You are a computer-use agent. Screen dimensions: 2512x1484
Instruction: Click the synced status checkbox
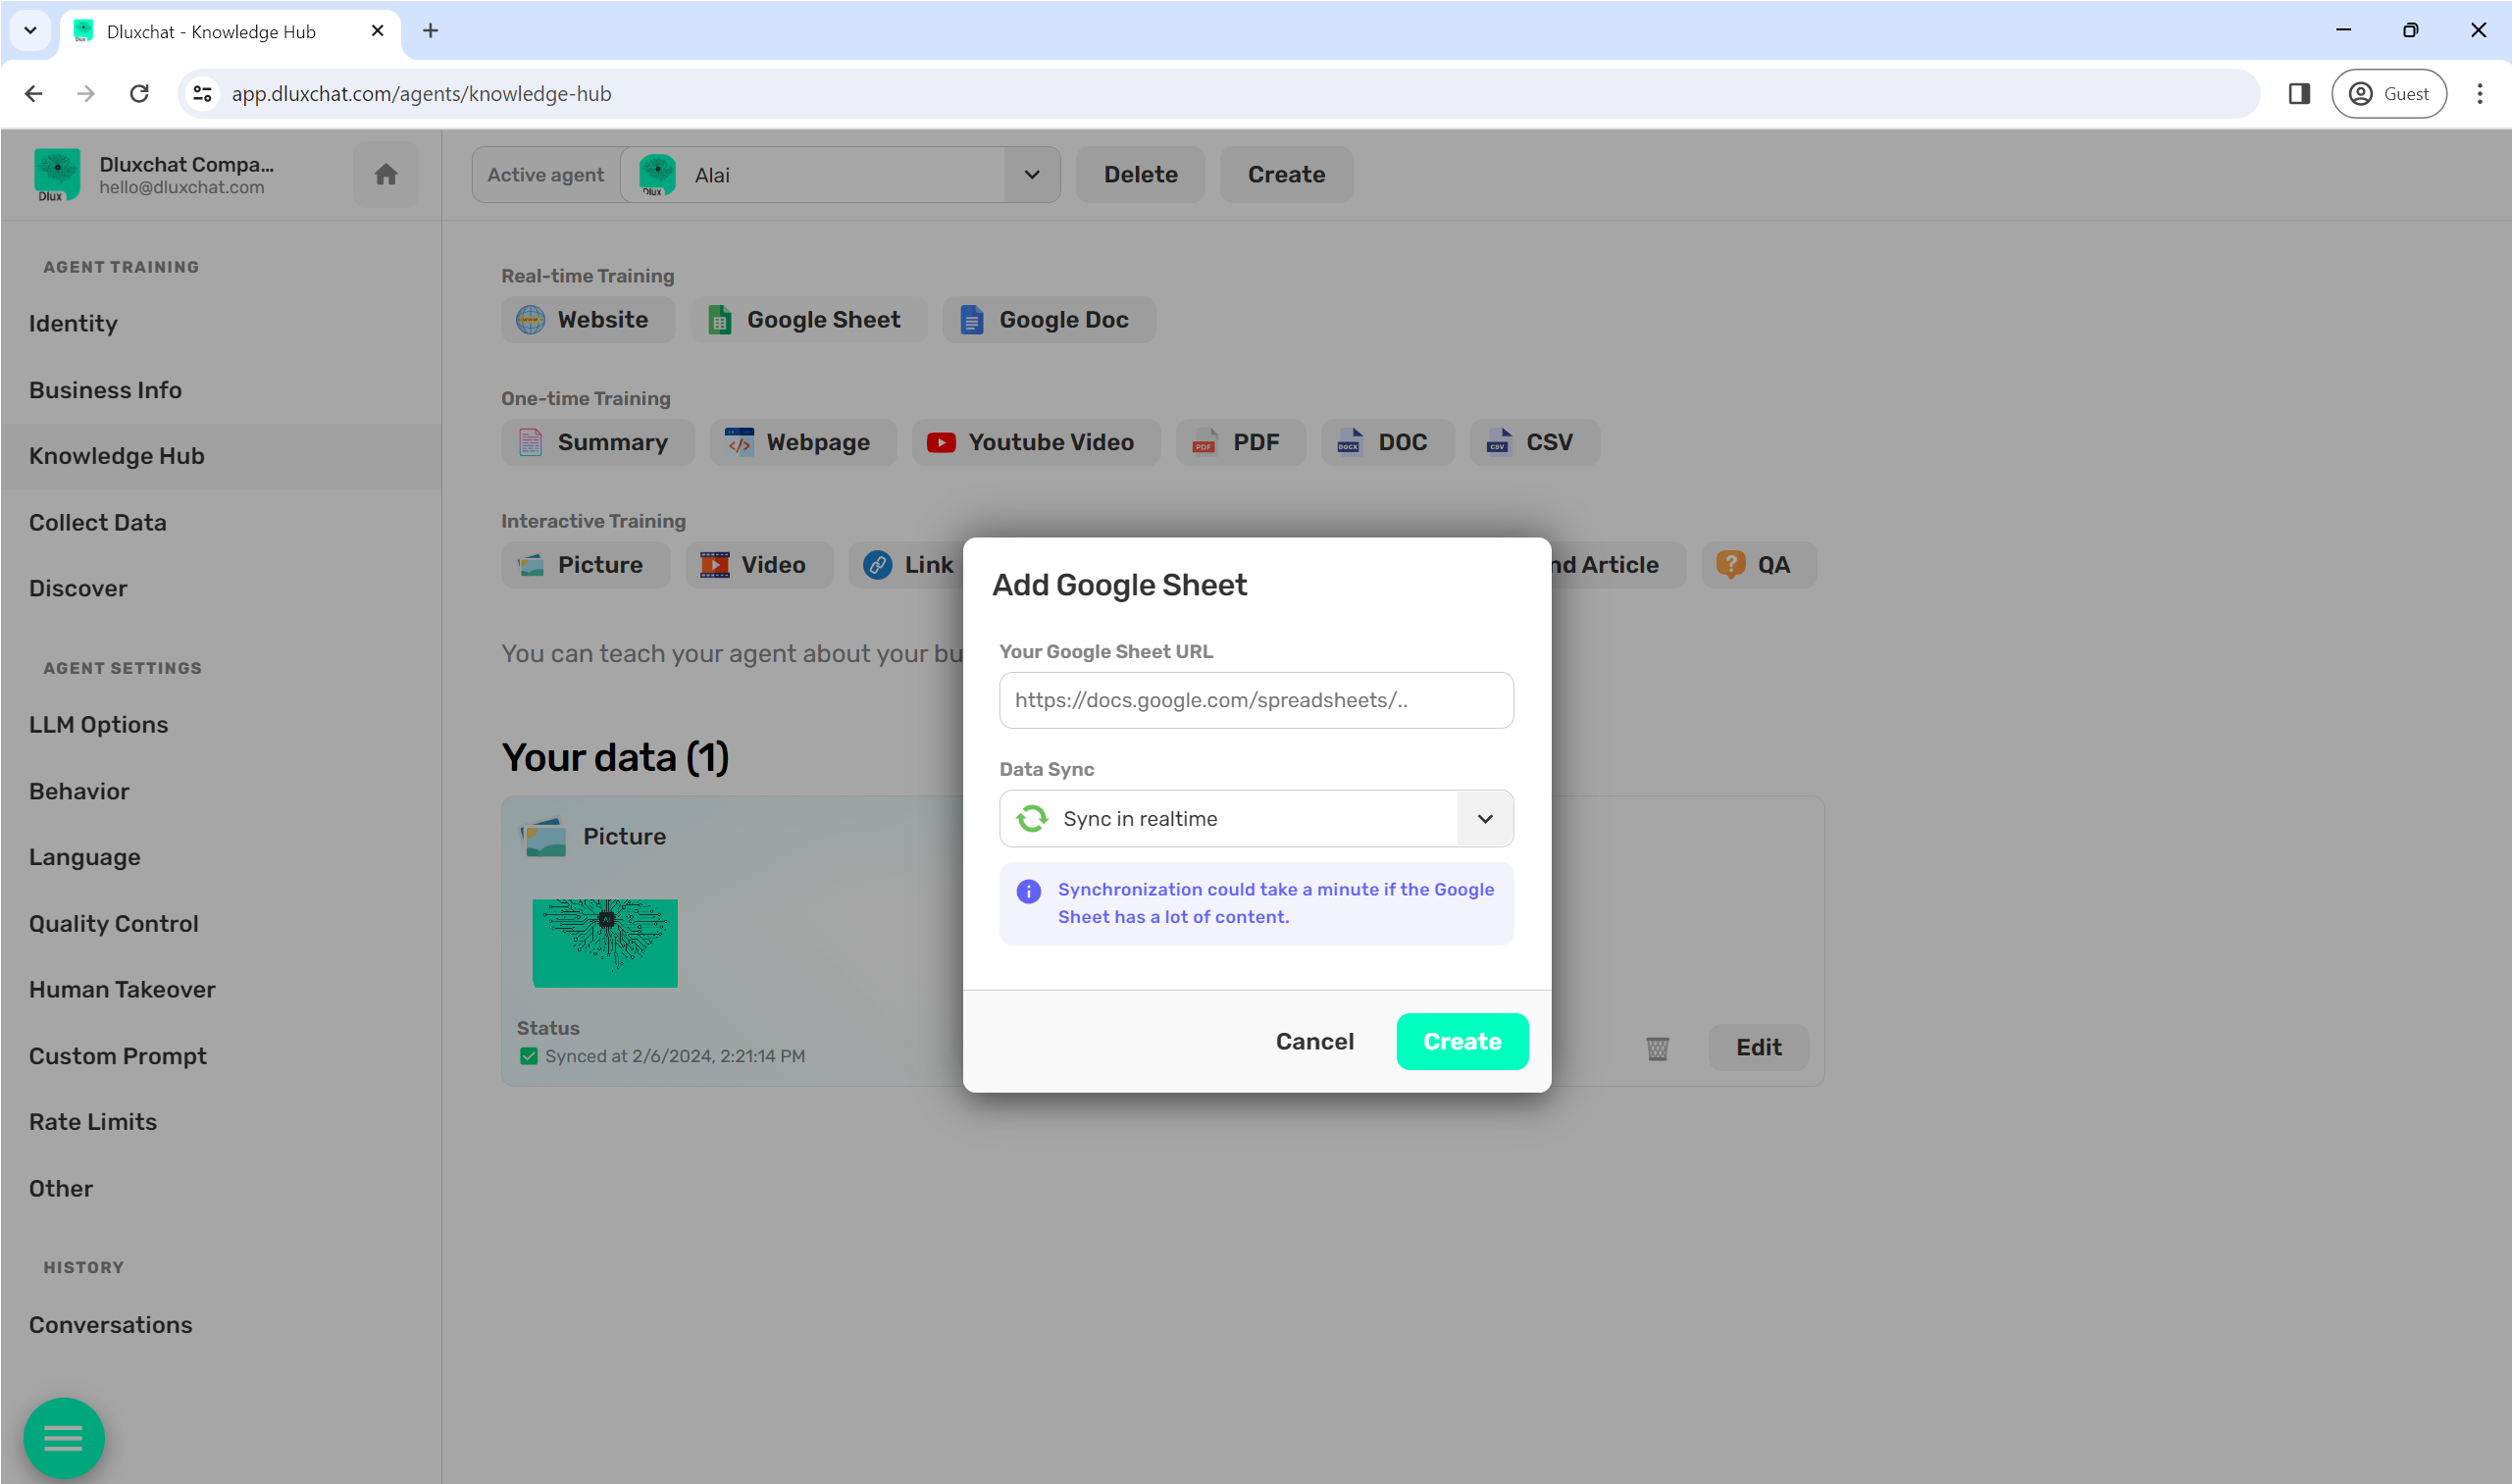point(529,1056)
